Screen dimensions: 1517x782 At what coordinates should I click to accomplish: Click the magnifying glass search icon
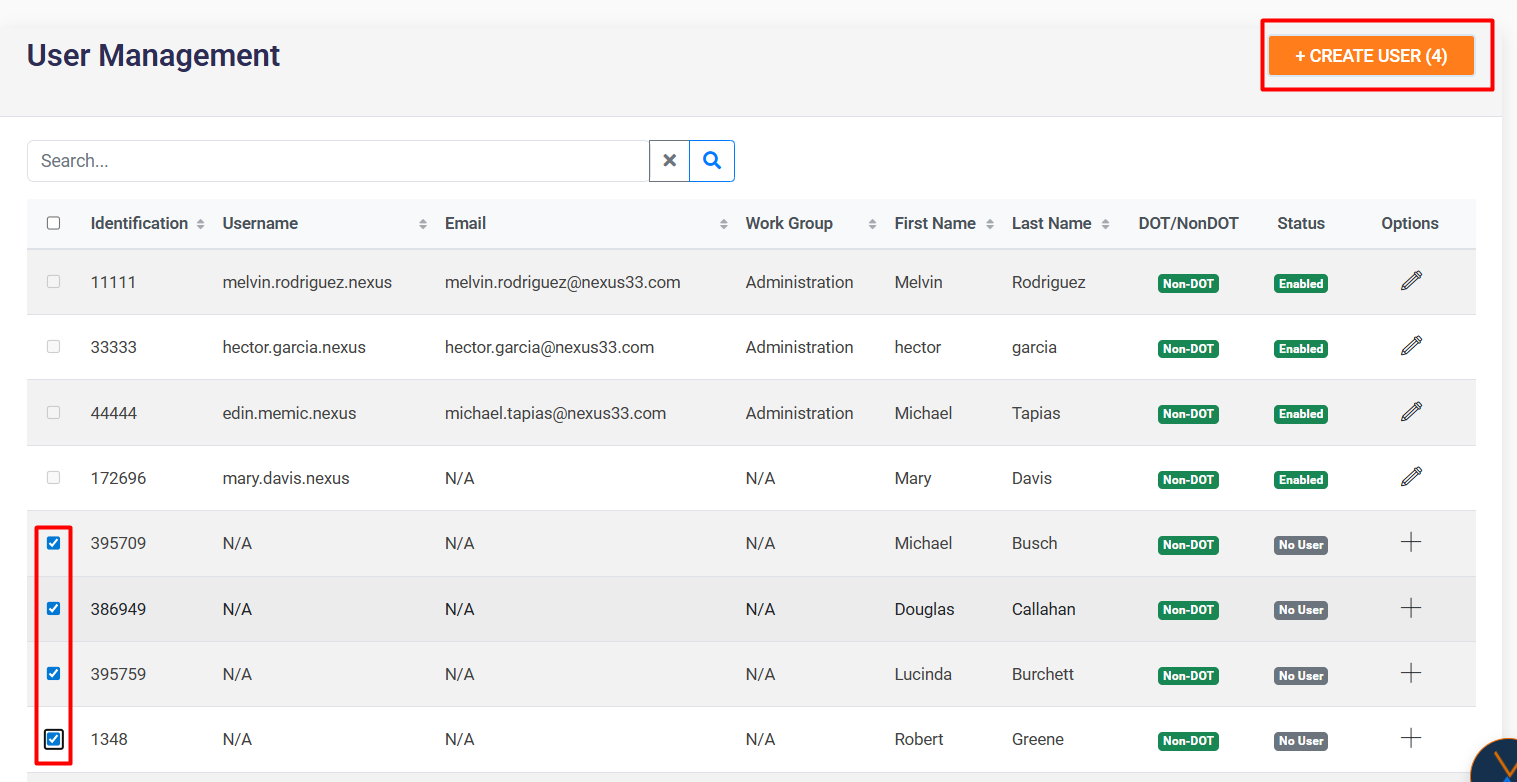712,161
